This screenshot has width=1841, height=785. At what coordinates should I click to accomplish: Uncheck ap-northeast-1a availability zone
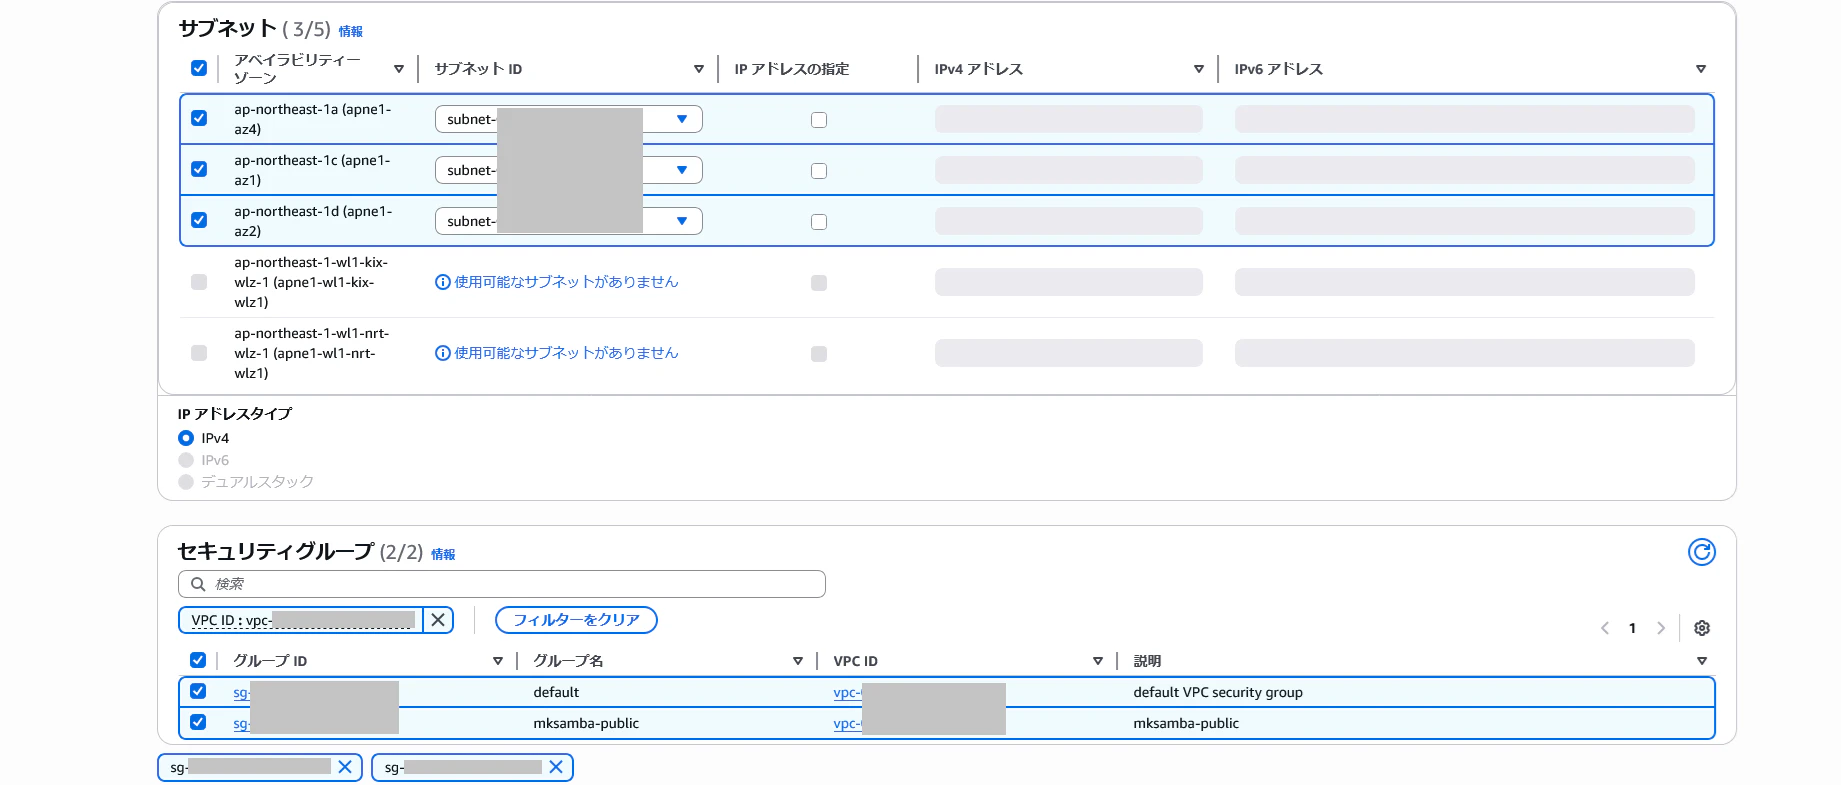199,118
